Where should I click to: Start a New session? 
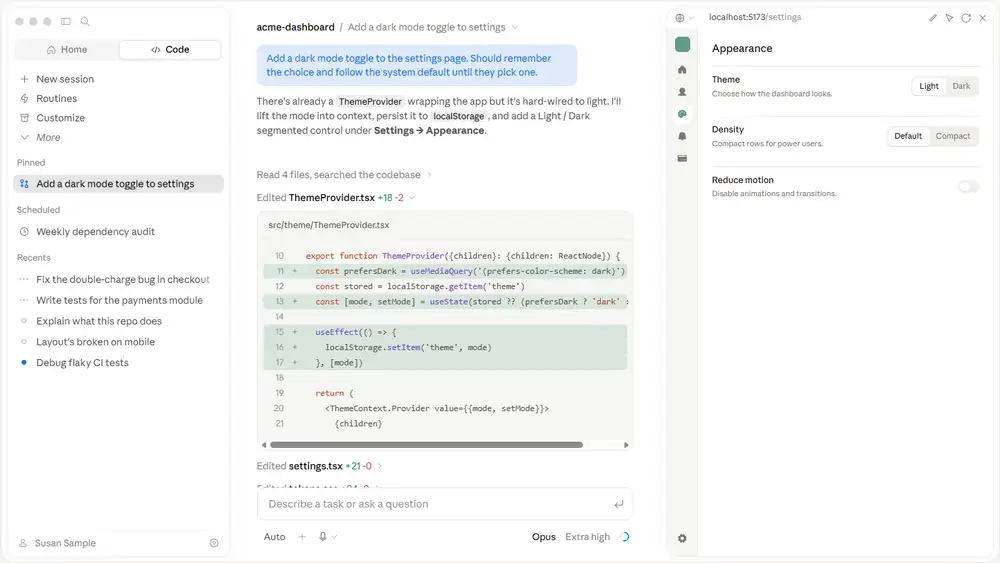[64, 79]
